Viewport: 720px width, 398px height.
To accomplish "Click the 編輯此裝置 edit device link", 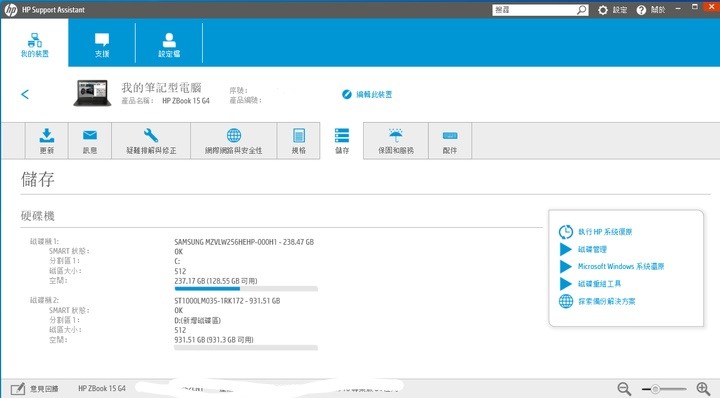I will point(367,94).
